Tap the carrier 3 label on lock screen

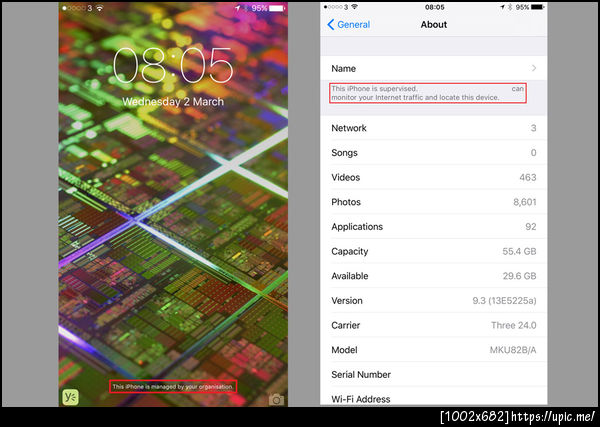tap(90, 8)
